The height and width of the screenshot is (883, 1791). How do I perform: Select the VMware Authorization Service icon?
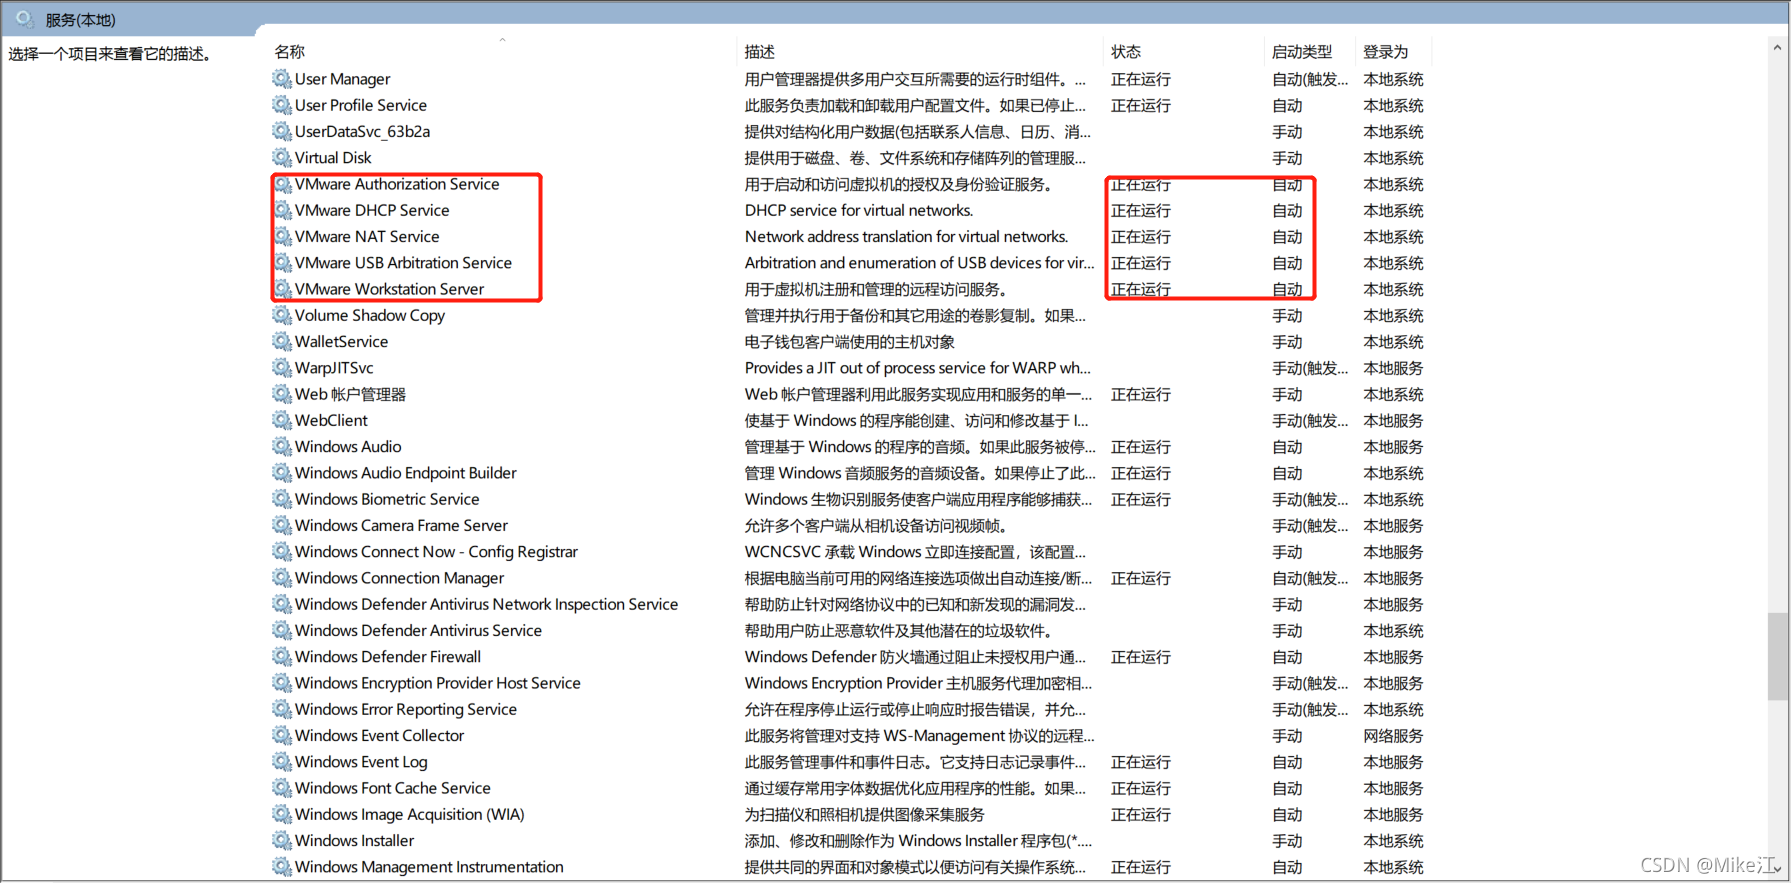pyautogui.click(x=281, y=184)
